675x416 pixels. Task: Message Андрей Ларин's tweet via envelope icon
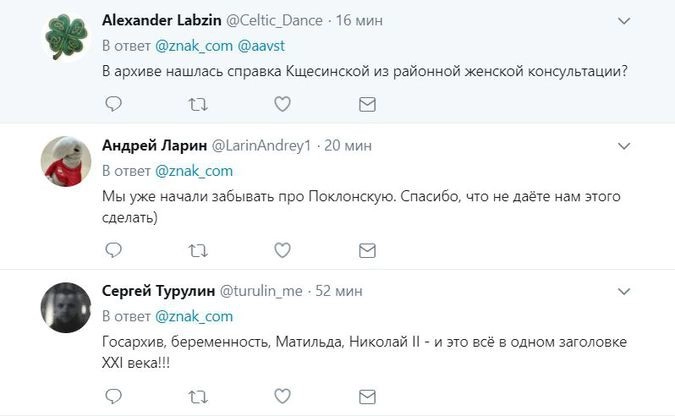click(367, 249)
